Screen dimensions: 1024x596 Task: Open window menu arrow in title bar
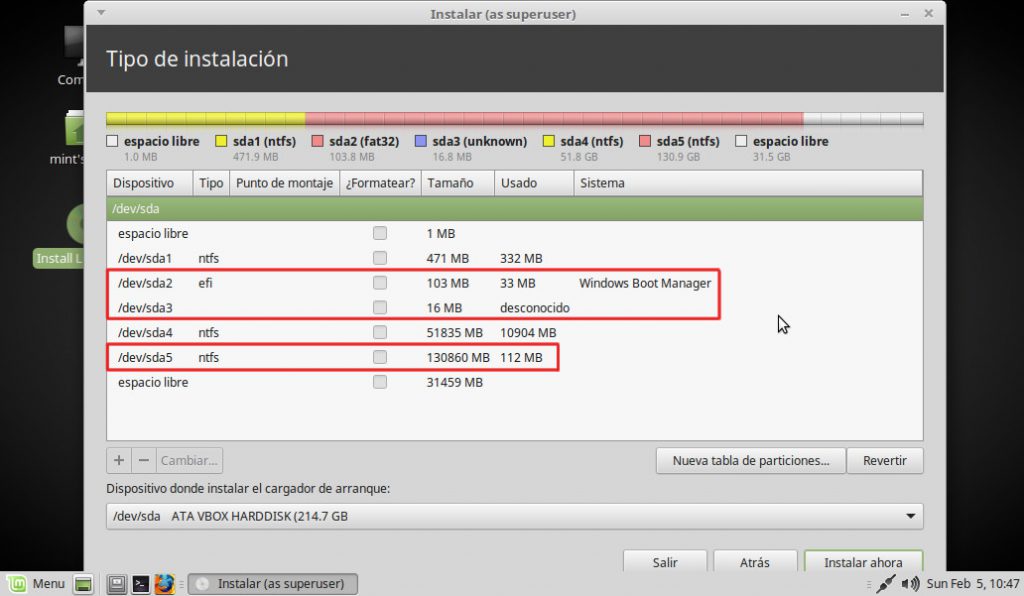(99, 13)
